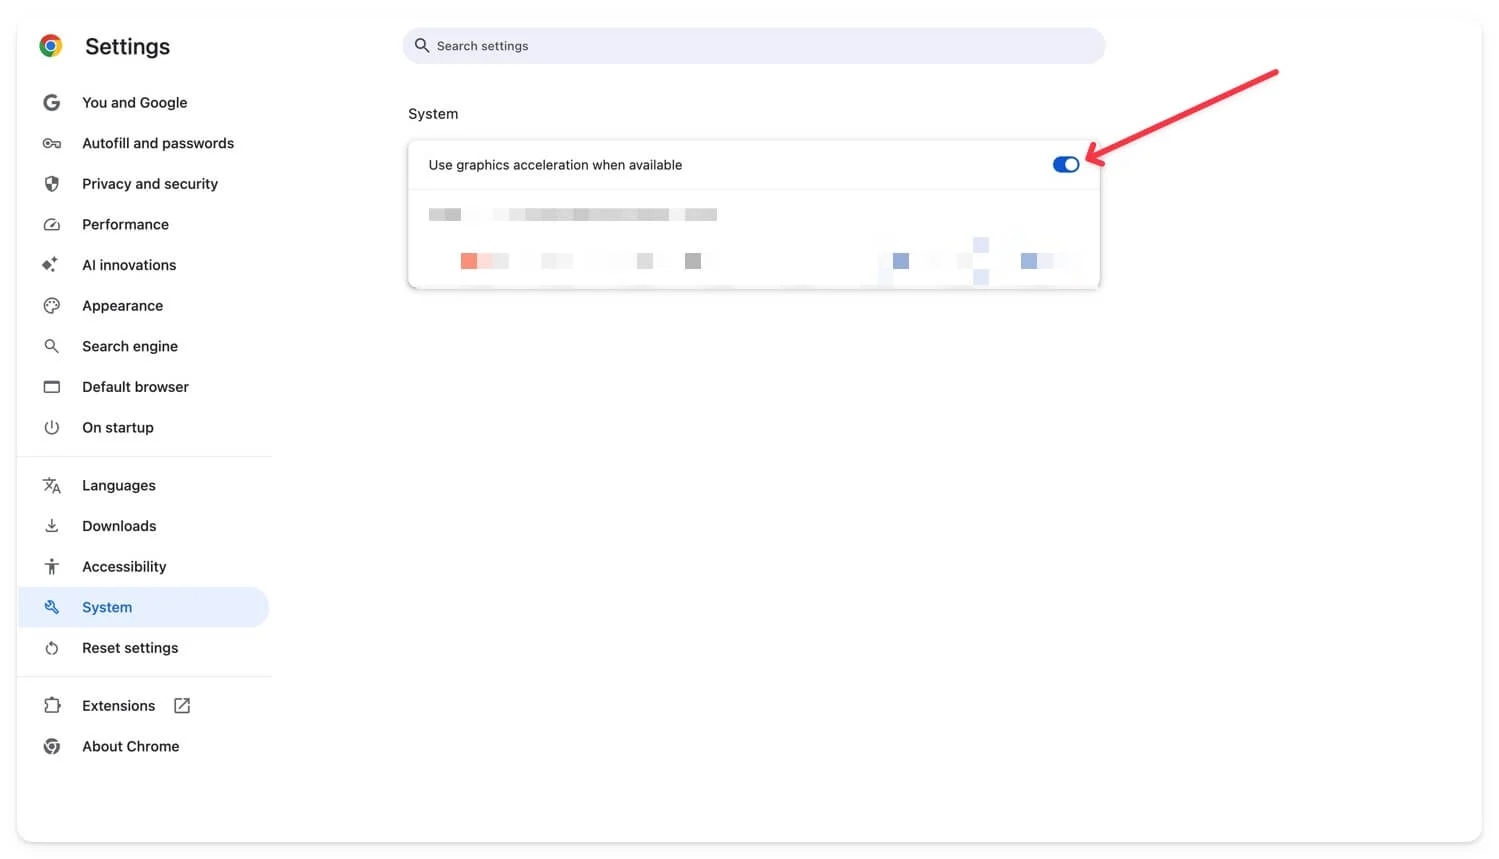The width and height of the screenshot is (1499, 859).
Task: Click the Settings page title
Action: 127,47
